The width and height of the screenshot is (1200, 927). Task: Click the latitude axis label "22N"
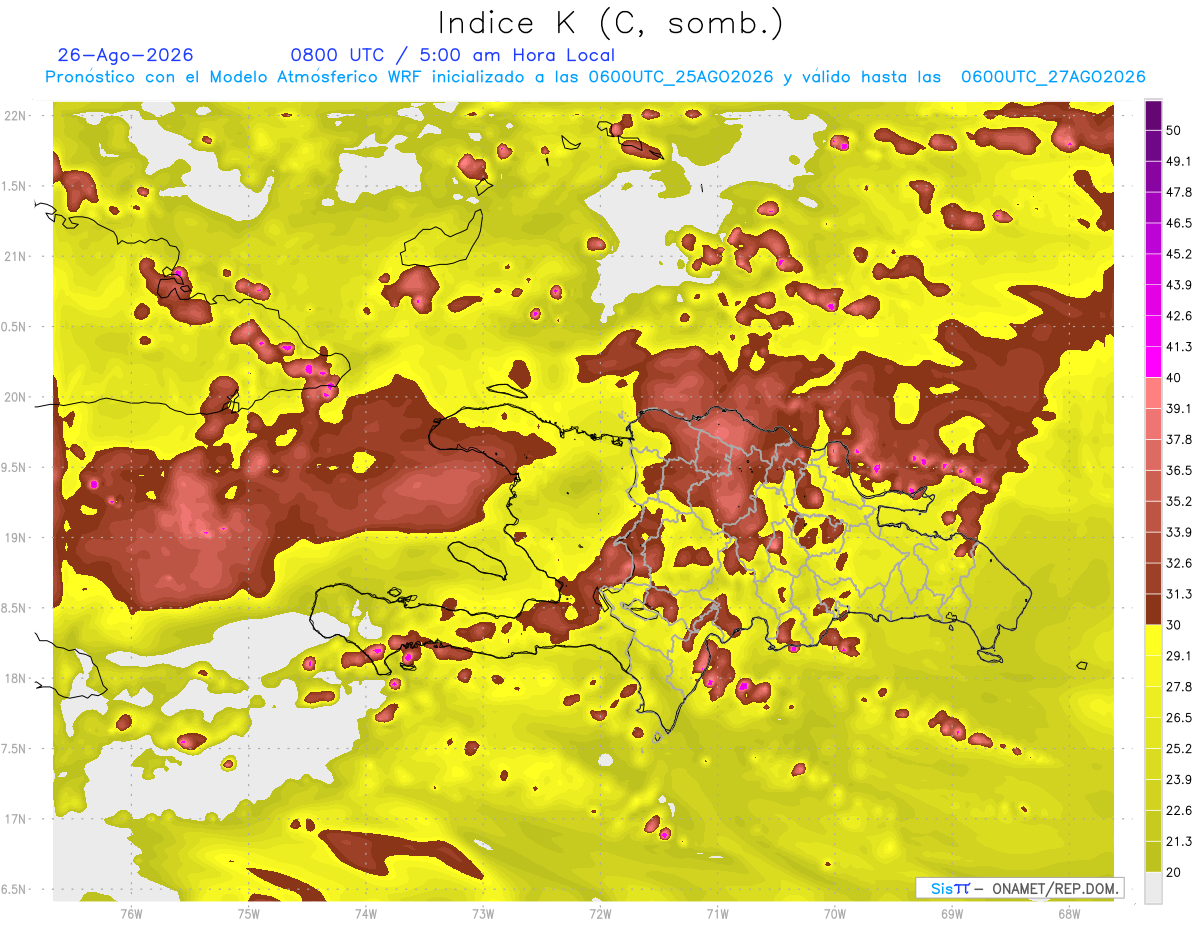tap(17, 116)
